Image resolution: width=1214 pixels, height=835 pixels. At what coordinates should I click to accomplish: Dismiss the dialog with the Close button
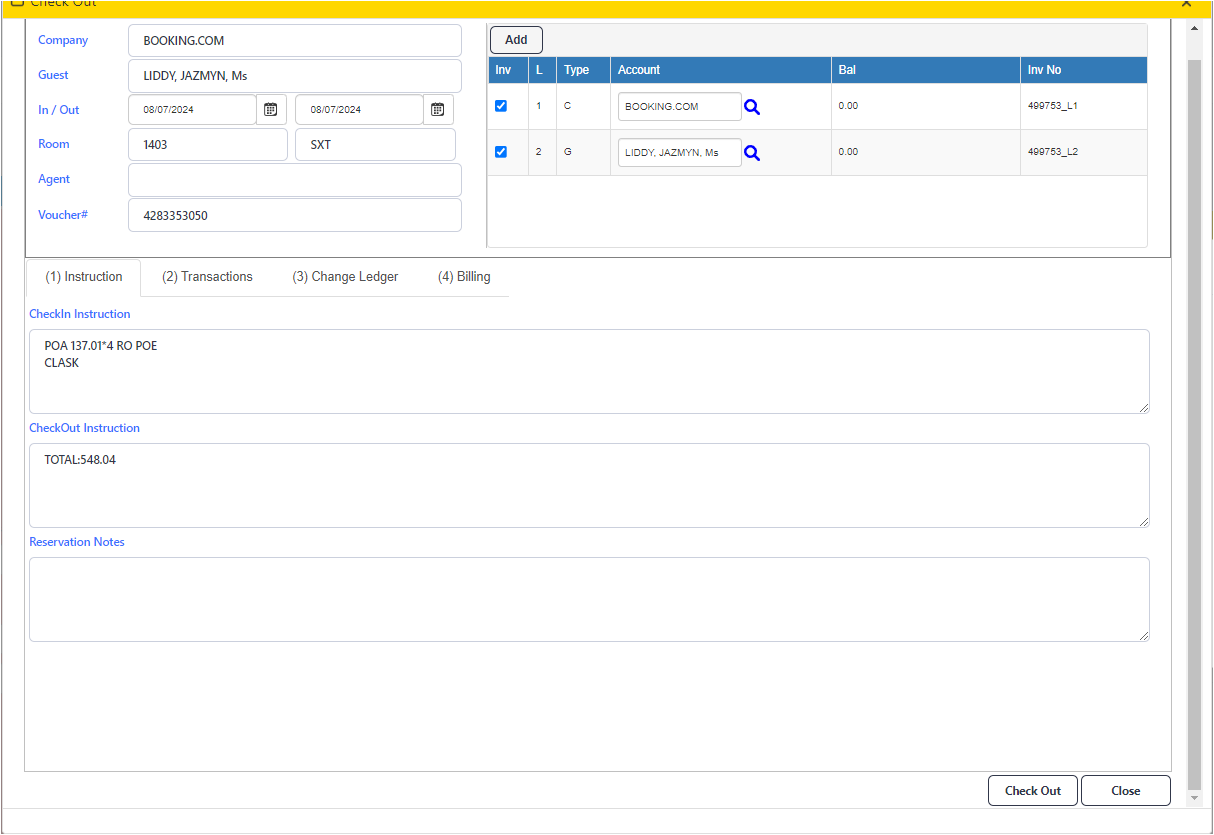(x=1126, y=791)
